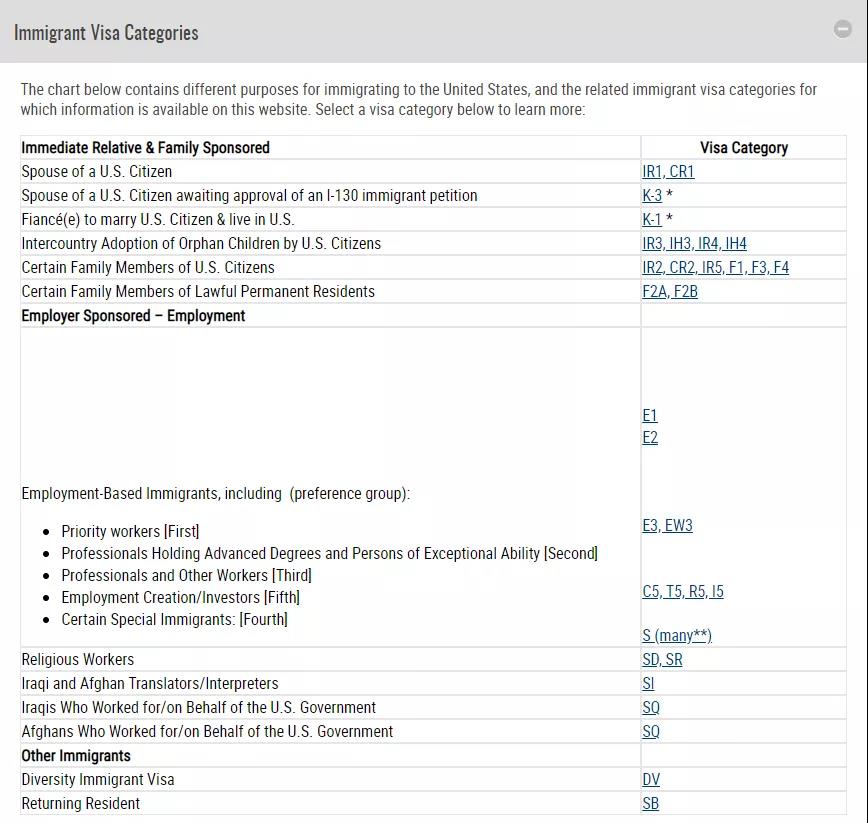Open the SB returning resident link

[650, 804]
